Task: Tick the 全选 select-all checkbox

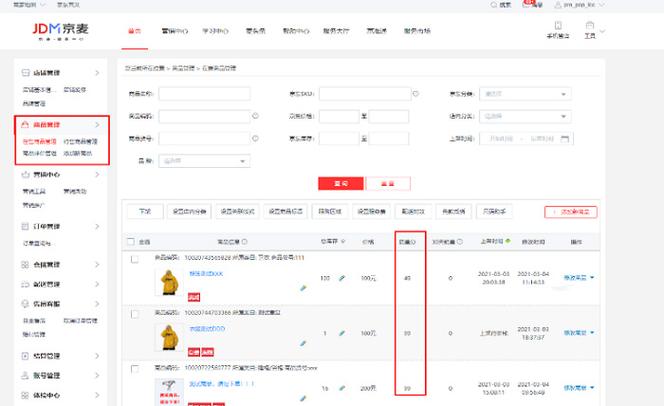Action: [131, 242]
